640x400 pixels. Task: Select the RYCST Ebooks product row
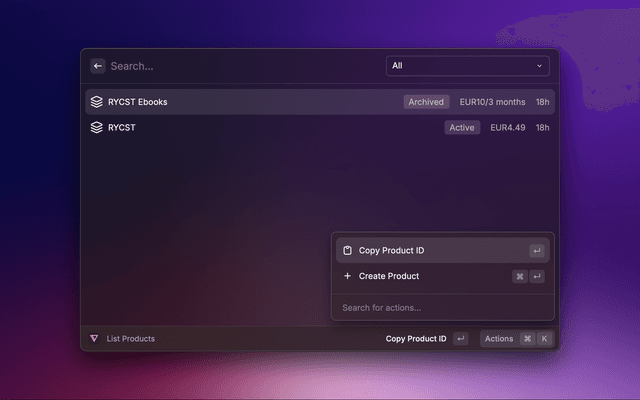(250, 102)
